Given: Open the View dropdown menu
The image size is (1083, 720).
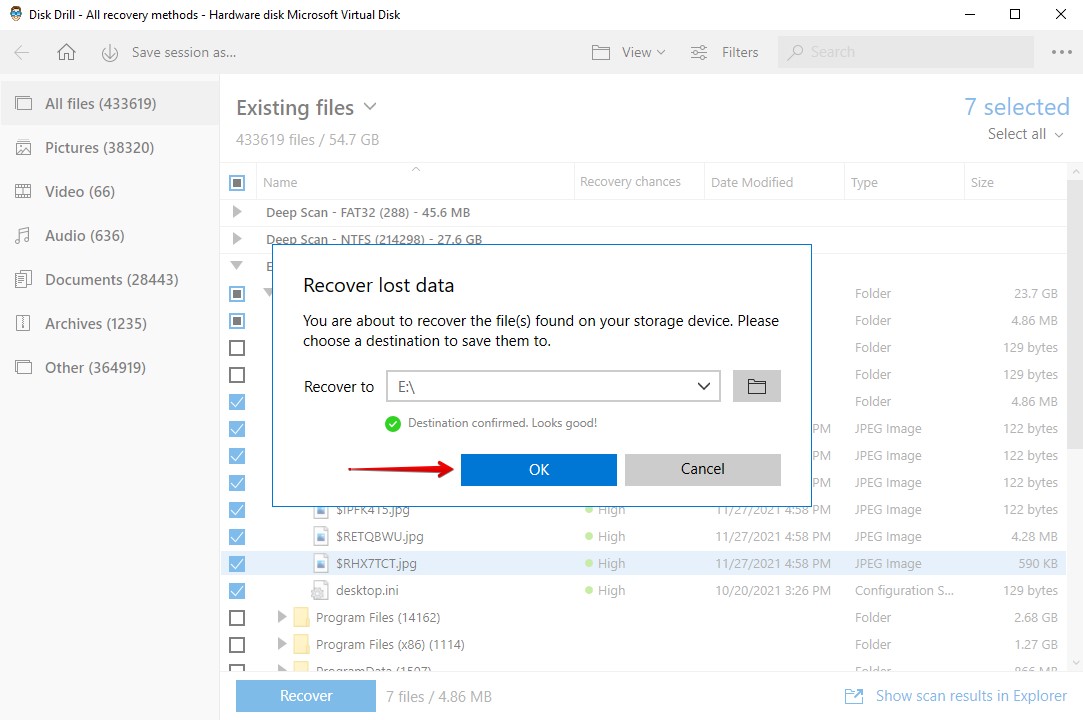Looking at the screenshot, I should pos(643,53).
